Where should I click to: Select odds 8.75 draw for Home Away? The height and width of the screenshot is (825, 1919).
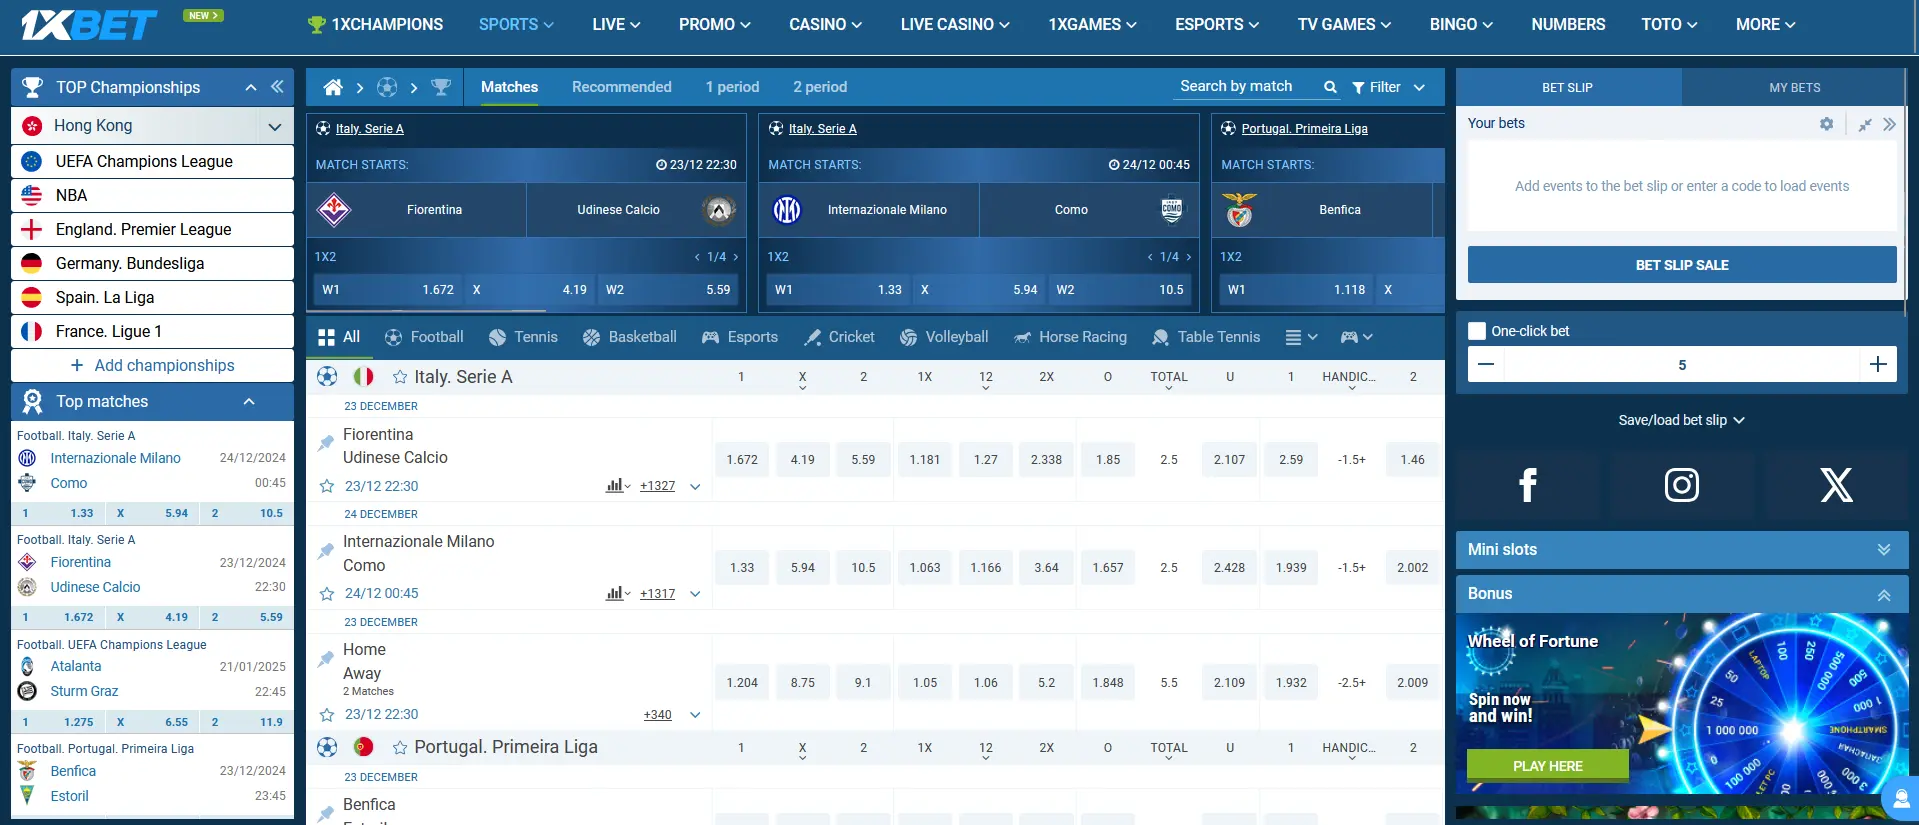pyautogui.click(x=803, y=683)
